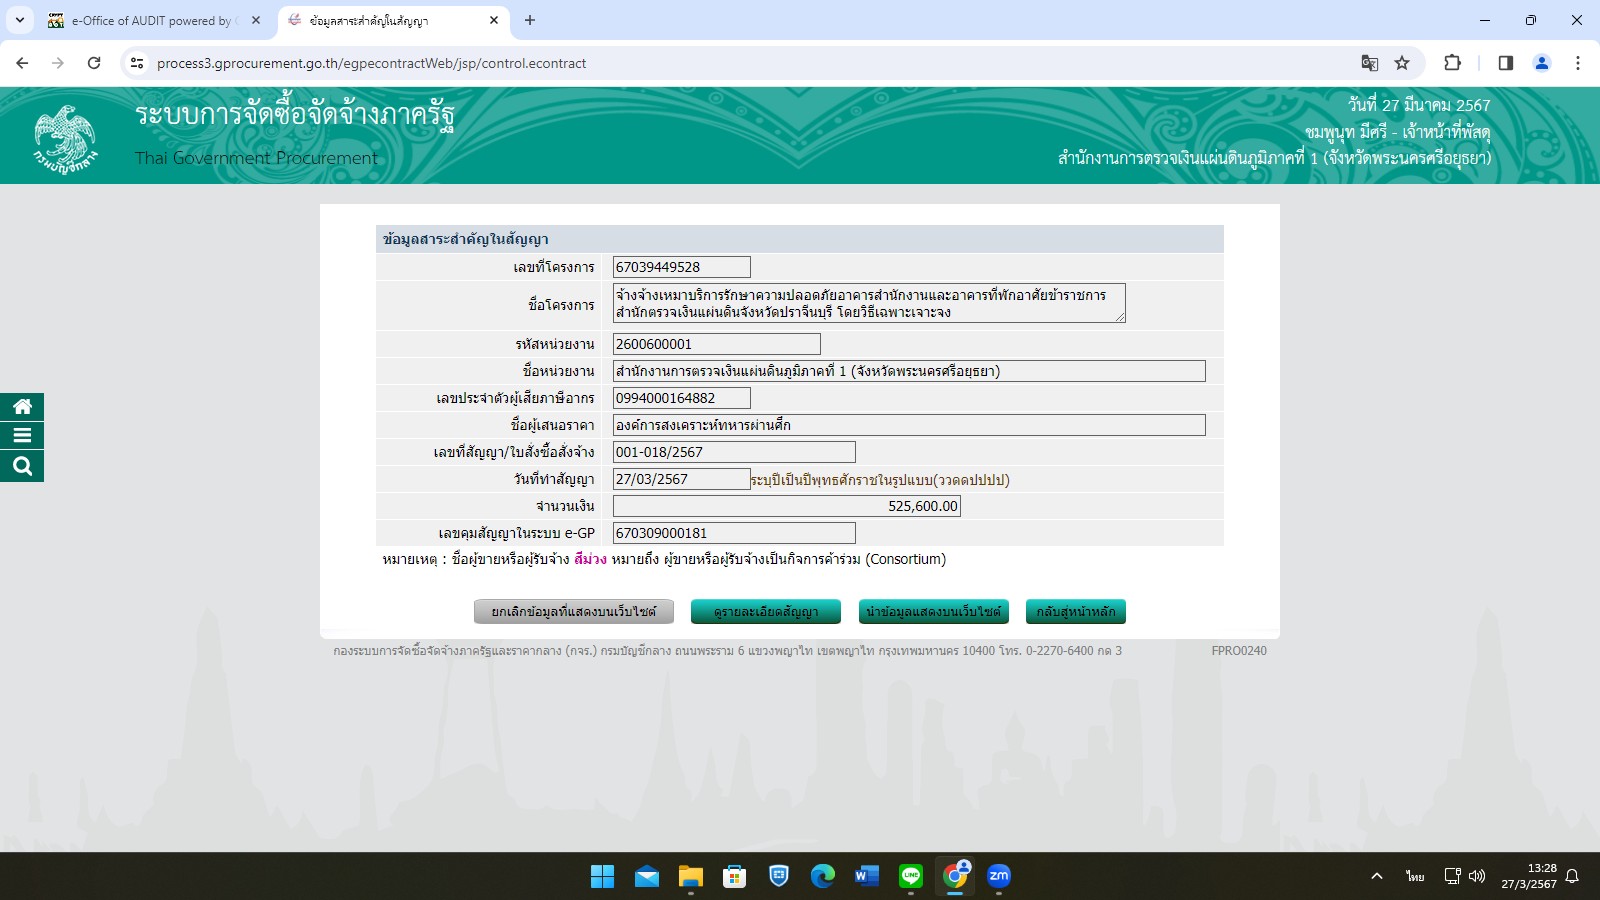Switch to the e-Office of AUDIT tab
This screenshot has height=900, width=1600.
150,20
